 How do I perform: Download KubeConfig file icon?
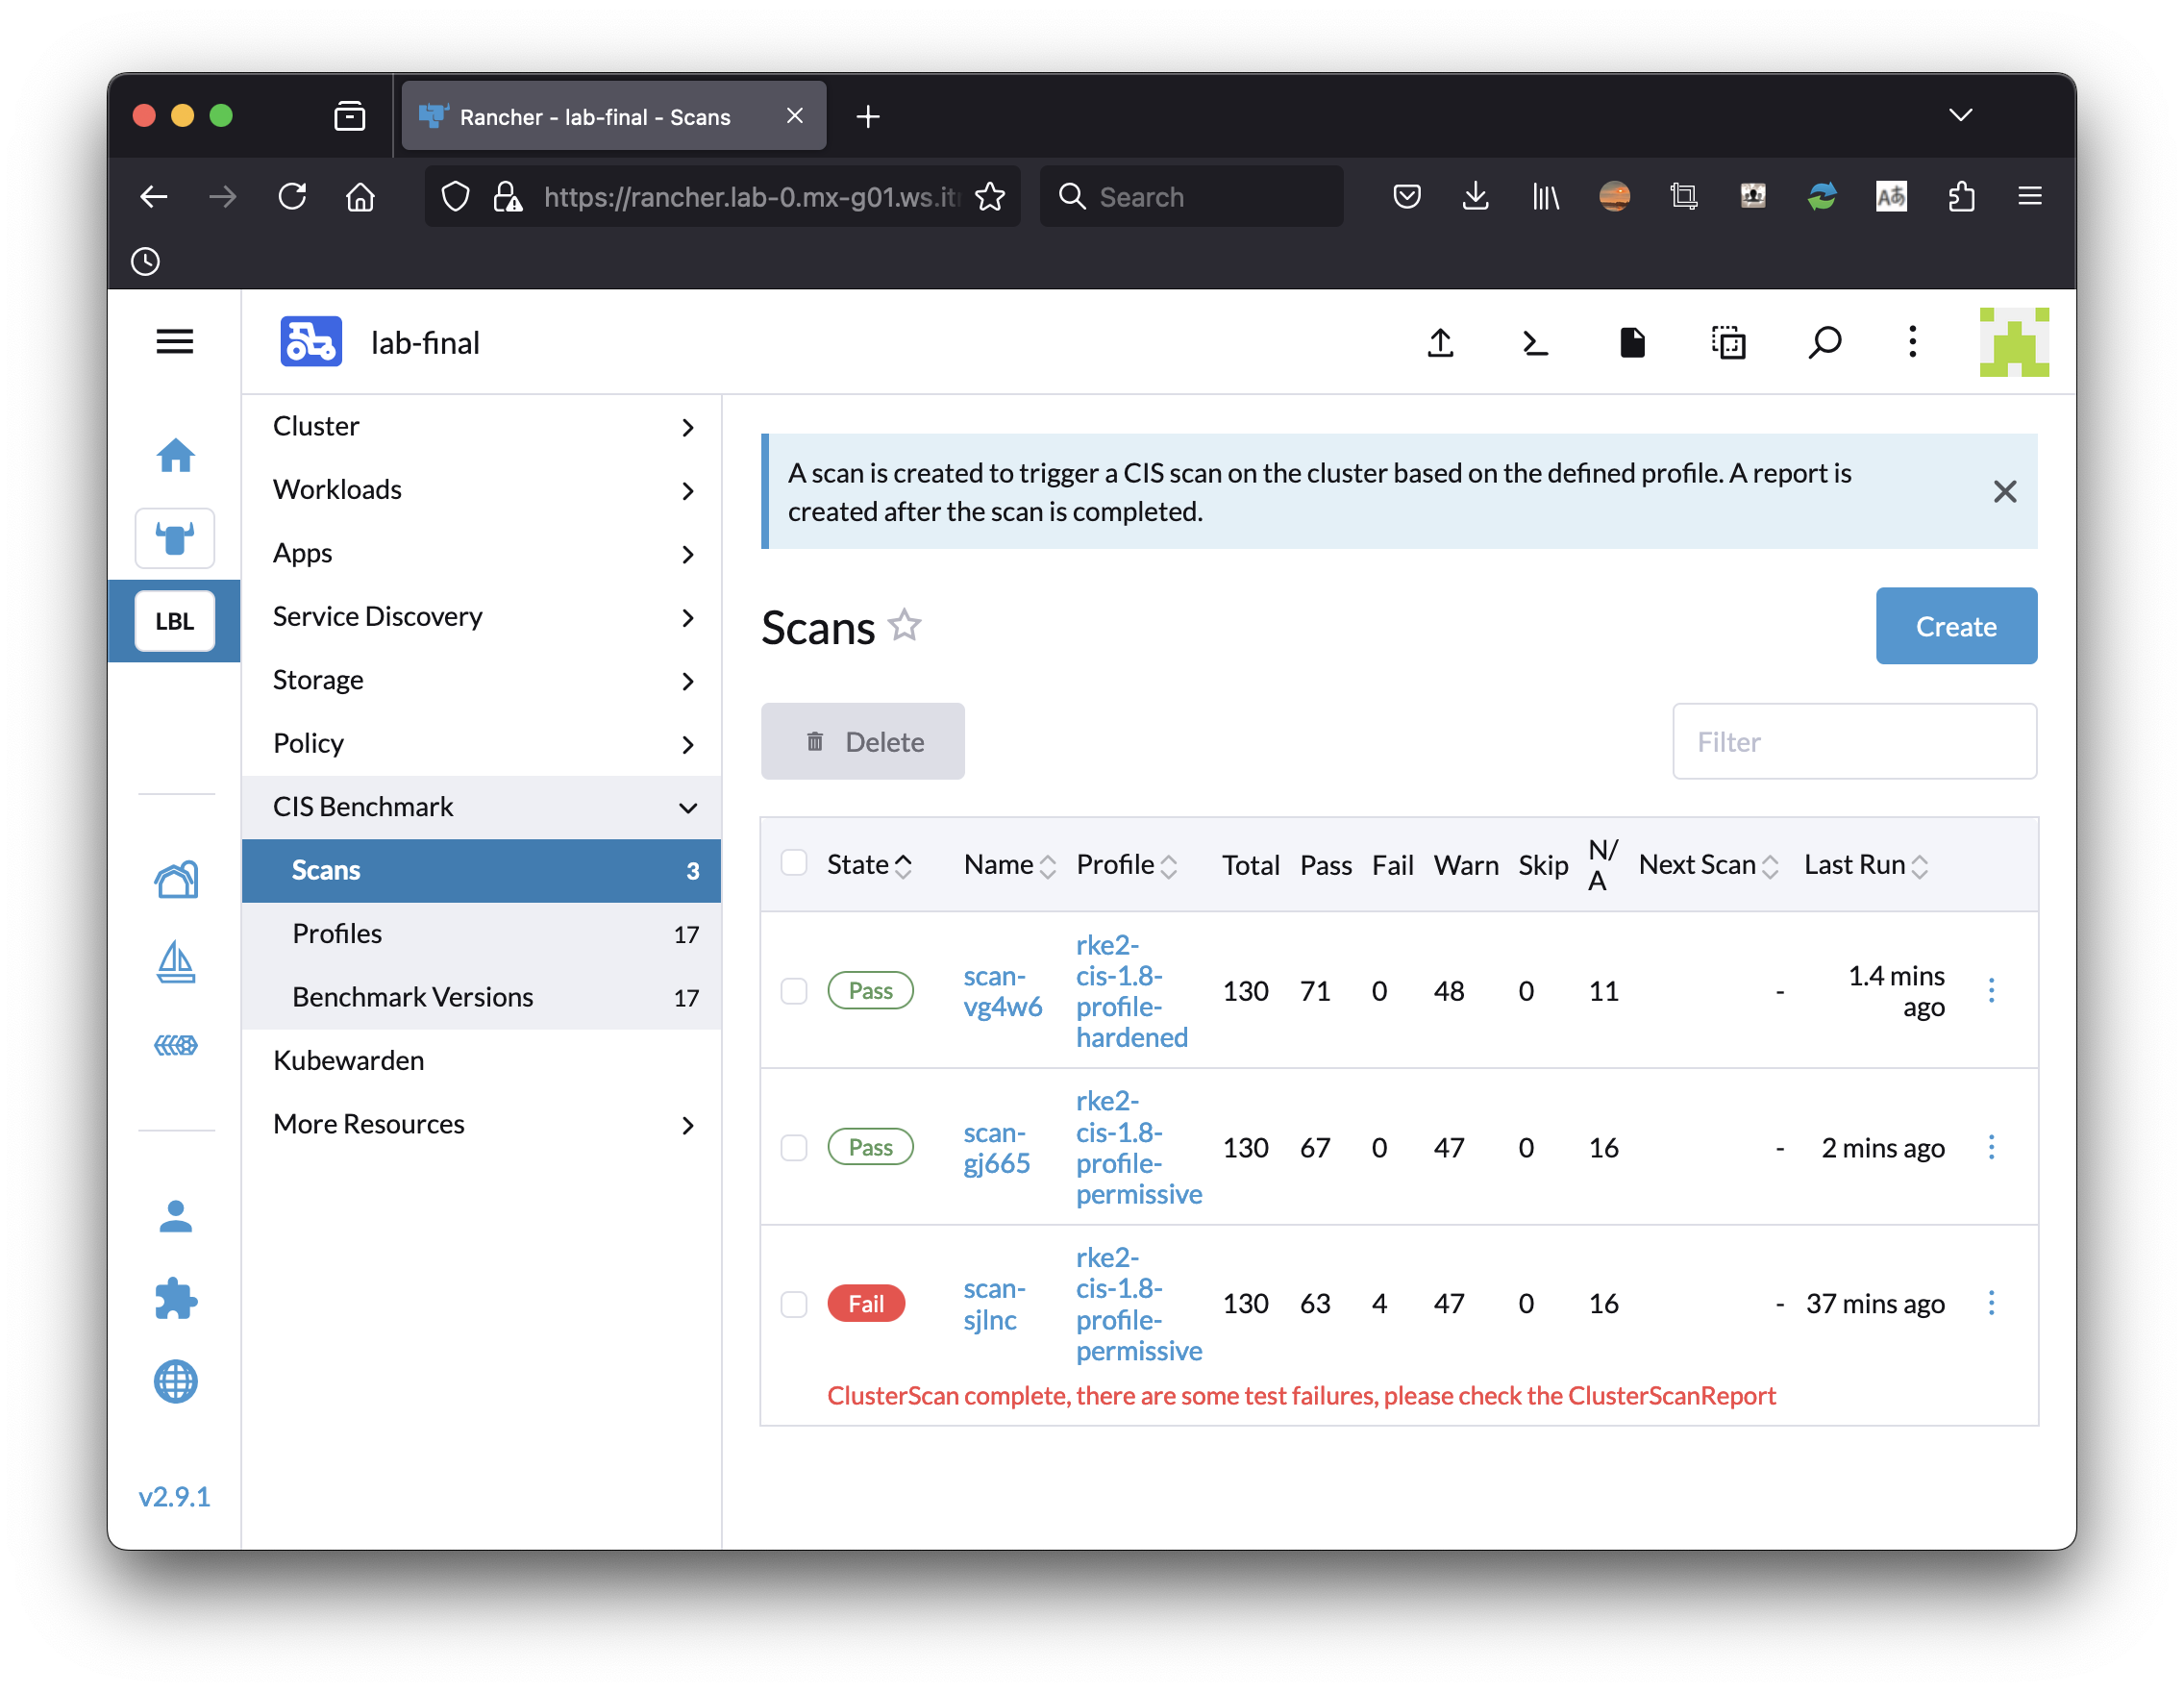[x=1632, y=343]
